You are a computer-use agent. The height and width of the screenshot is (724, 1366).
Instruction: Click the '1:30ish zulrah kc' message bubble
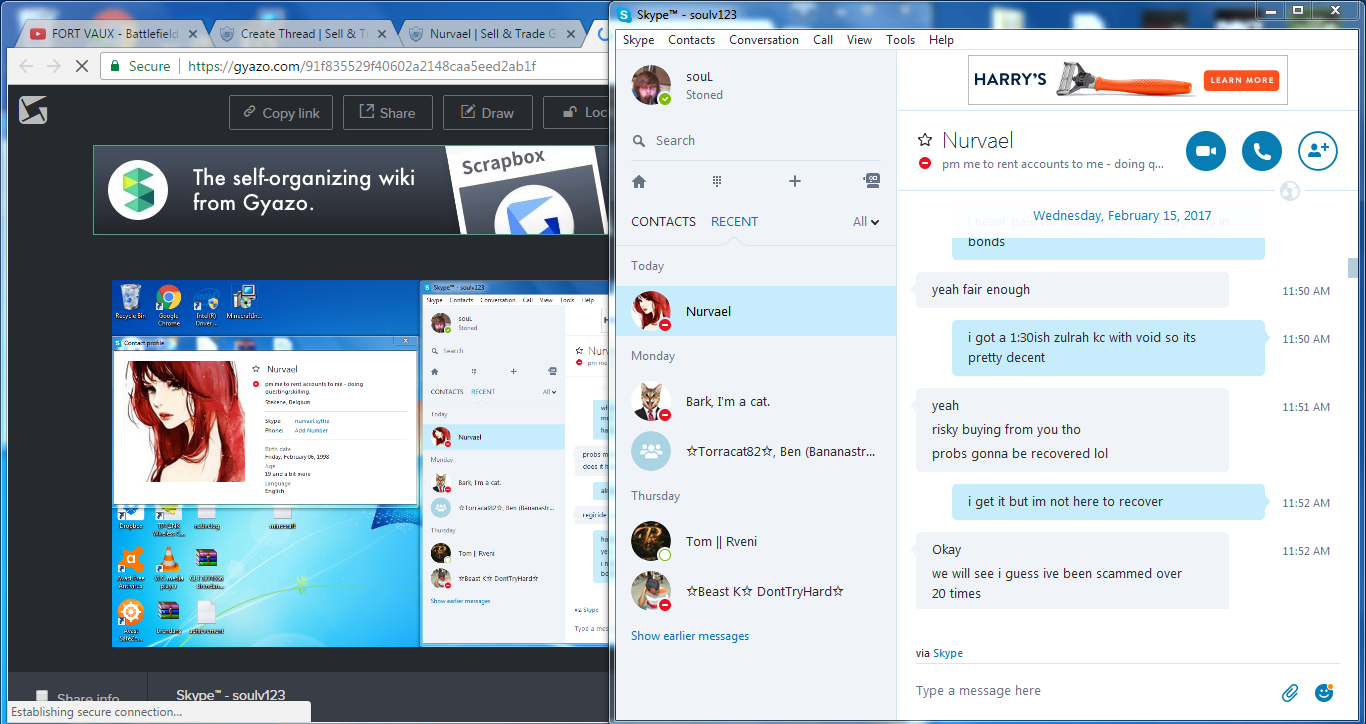pos(1108,348)
